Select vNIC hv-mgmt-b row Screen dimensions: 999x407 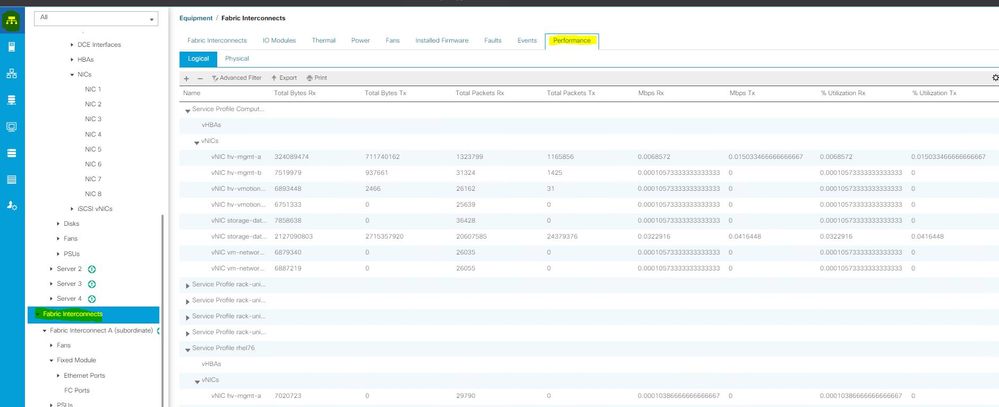click(589, 173)
